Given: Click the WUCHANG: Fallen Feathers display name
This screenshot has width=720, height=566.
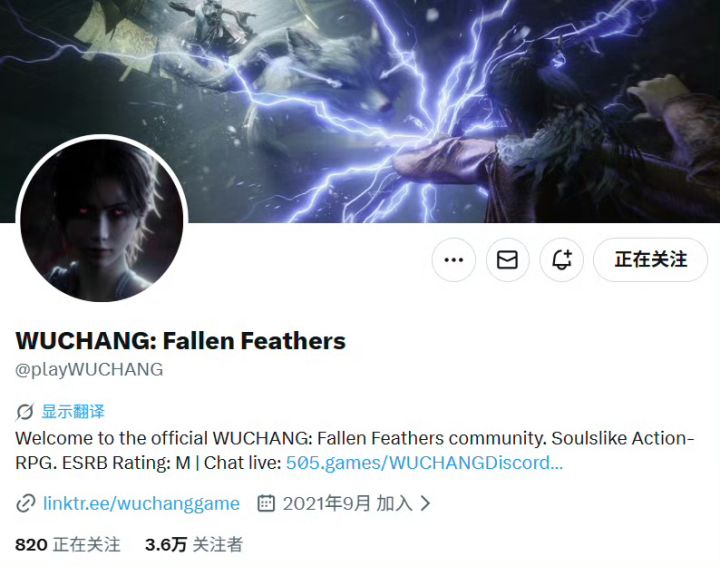Looking at the screenshot, I should click(x=180, y=341).
